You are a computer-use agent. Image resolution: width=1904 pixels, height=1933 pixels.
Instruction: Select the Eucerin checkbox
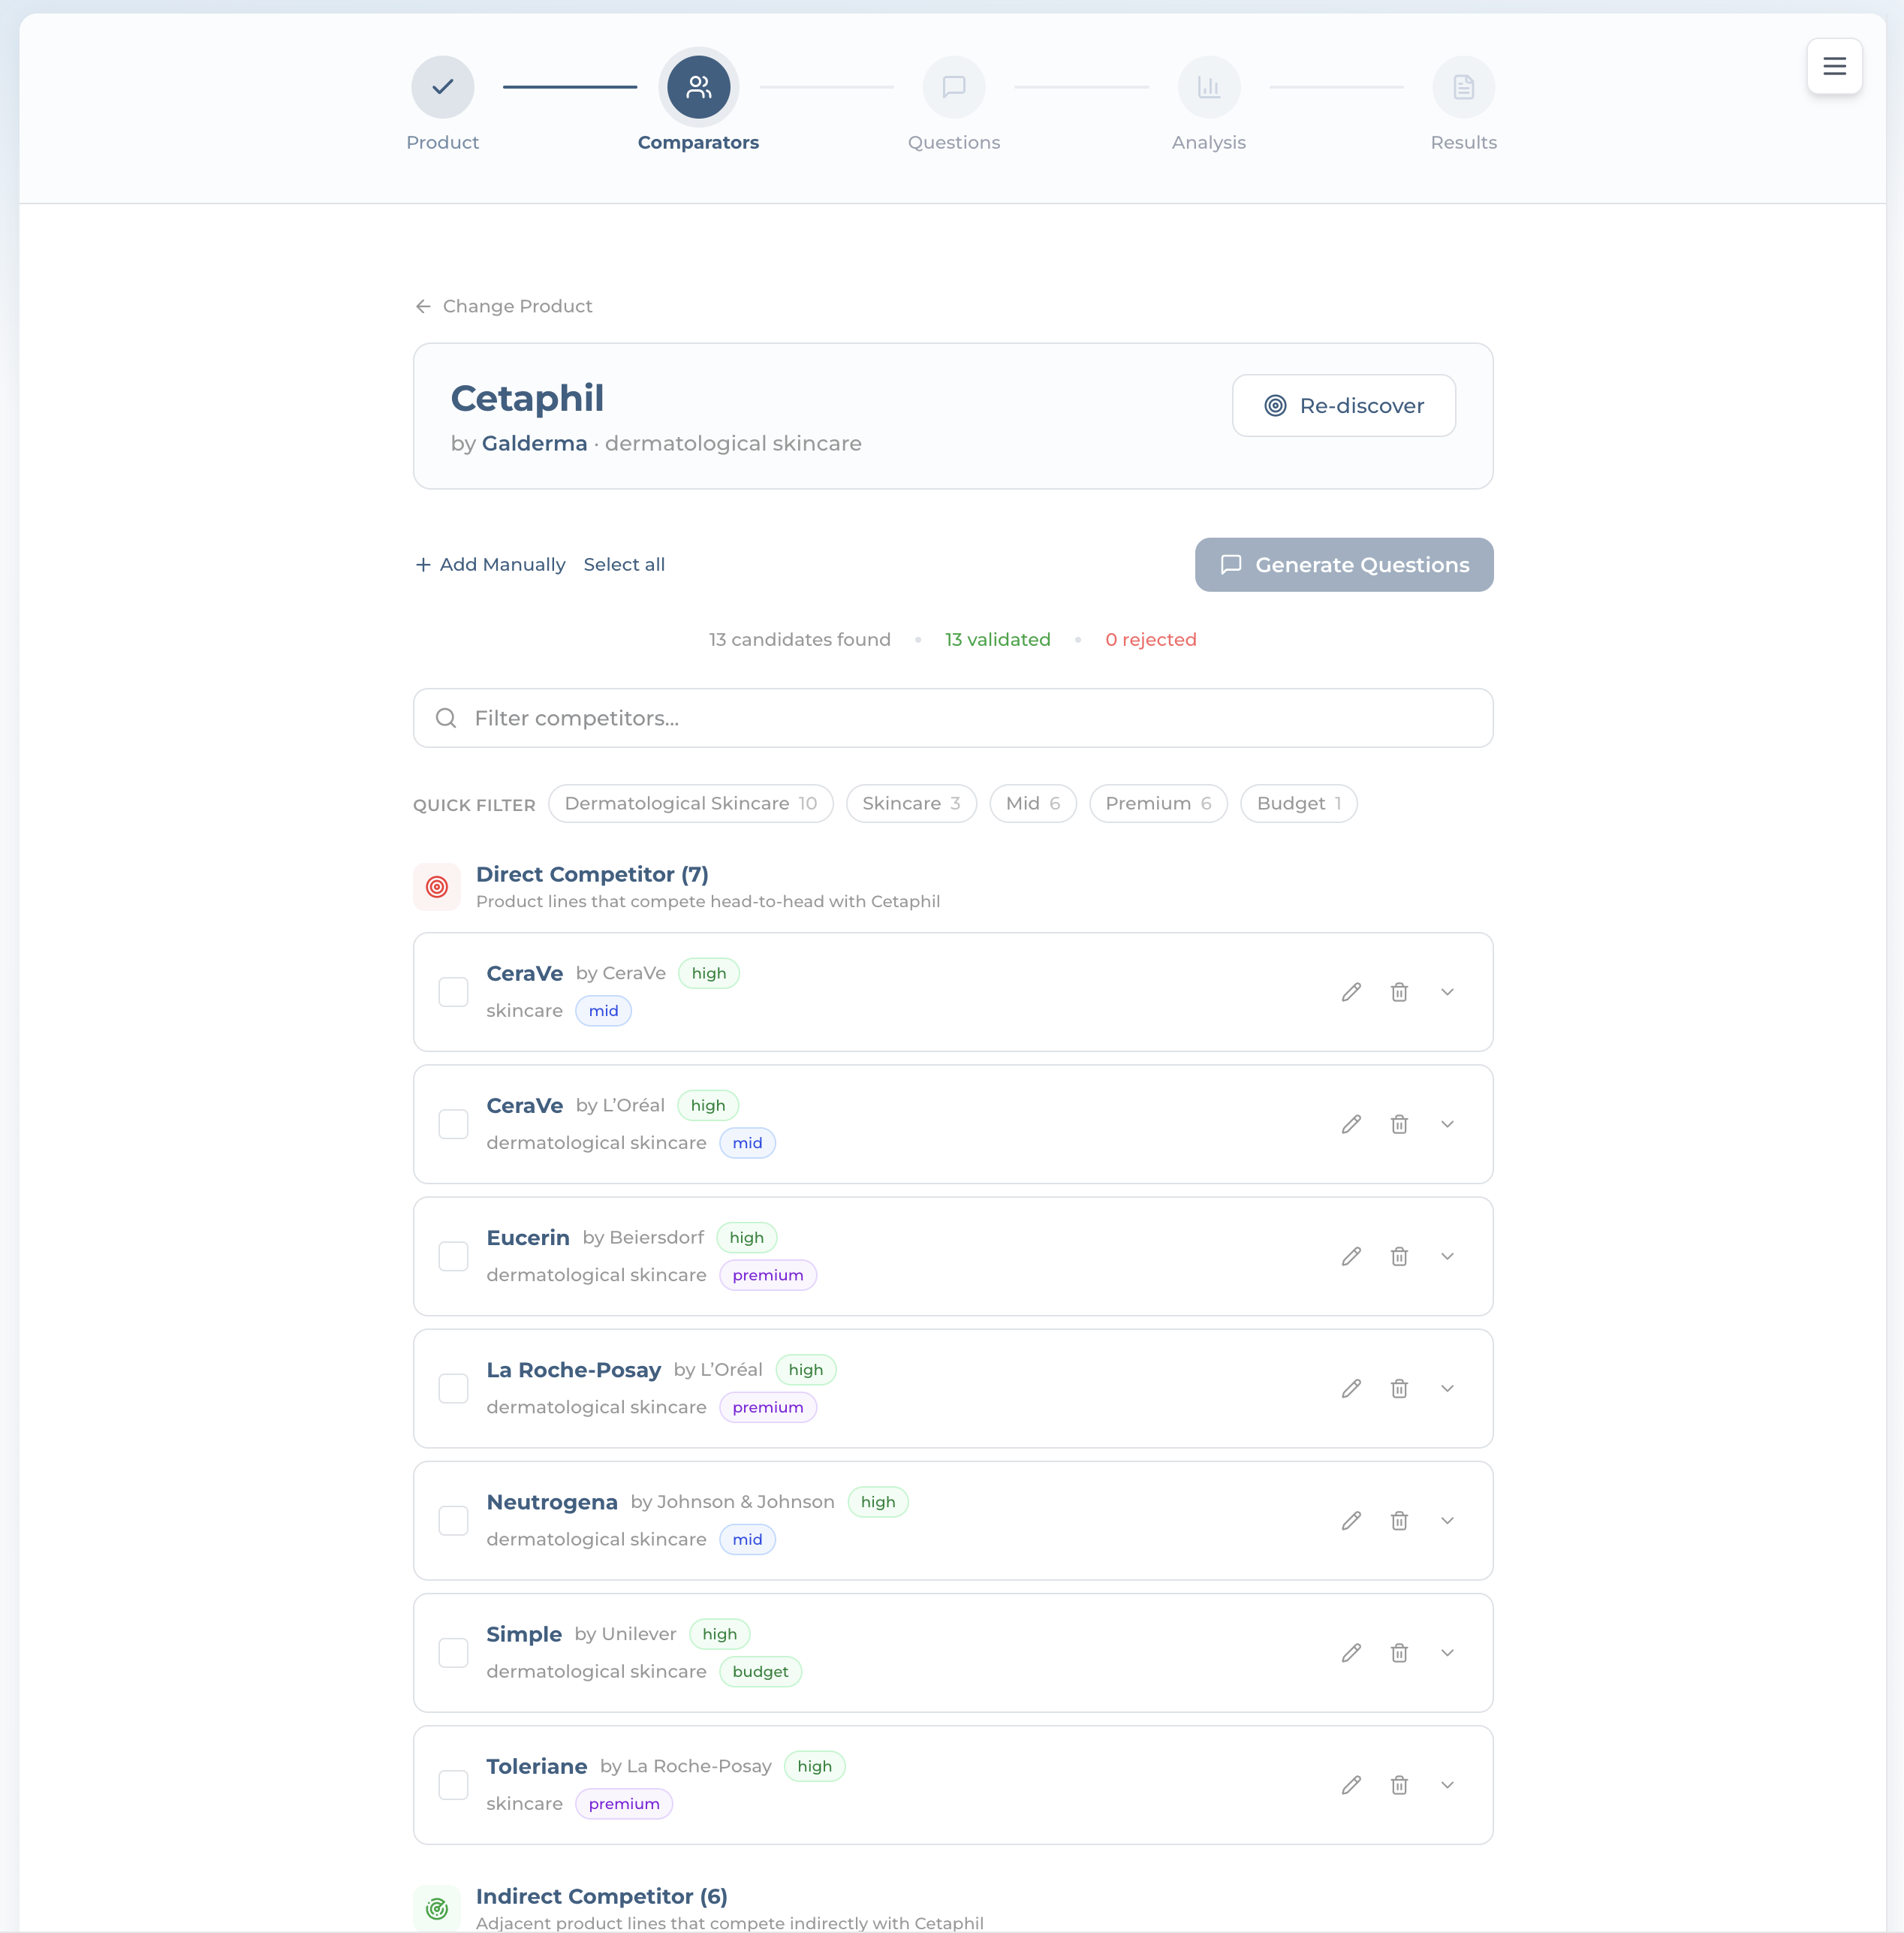coord(453,1256)
